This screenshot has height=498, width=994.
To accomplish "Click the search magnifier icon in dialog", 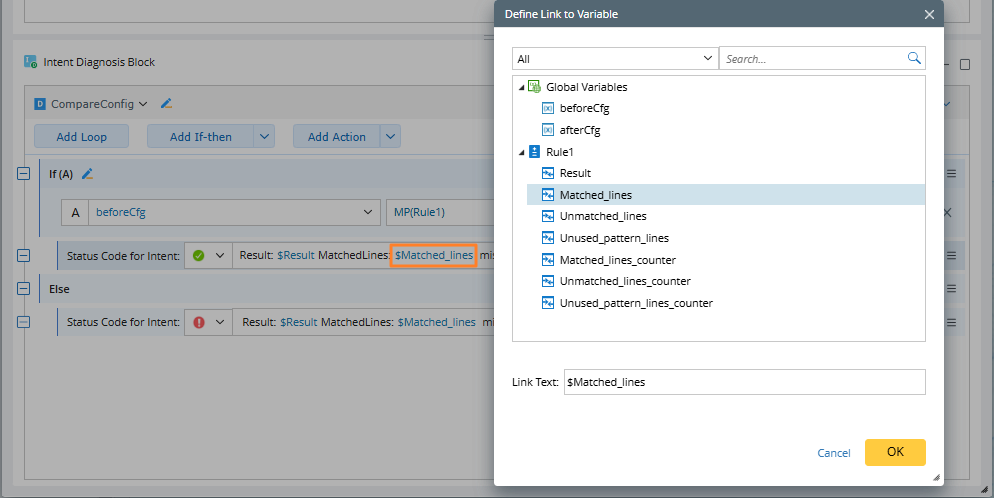I will click(913, 59).
